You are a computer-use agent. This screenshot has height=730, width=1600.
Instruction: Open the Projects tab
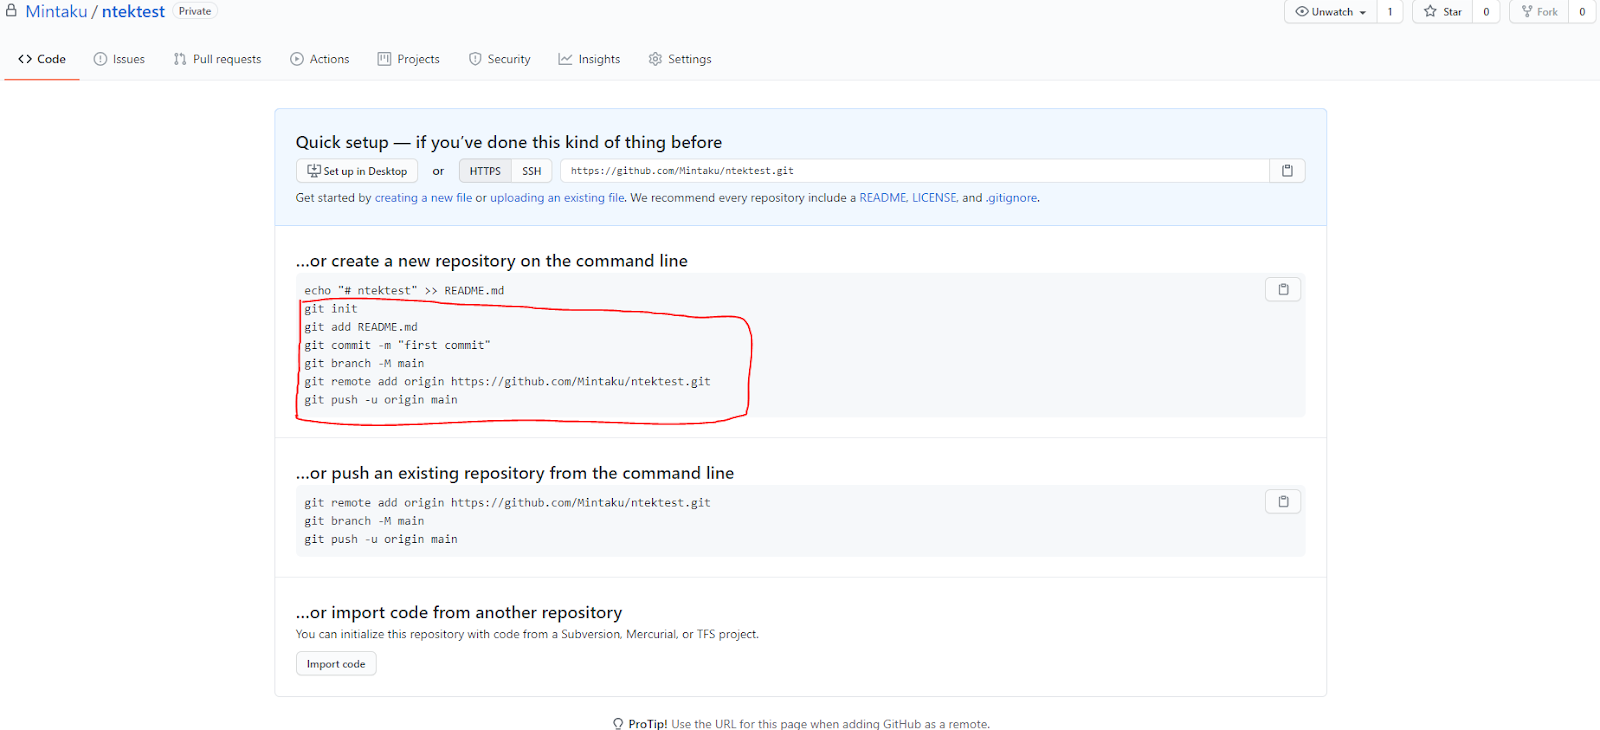click(x=408, y=59)
